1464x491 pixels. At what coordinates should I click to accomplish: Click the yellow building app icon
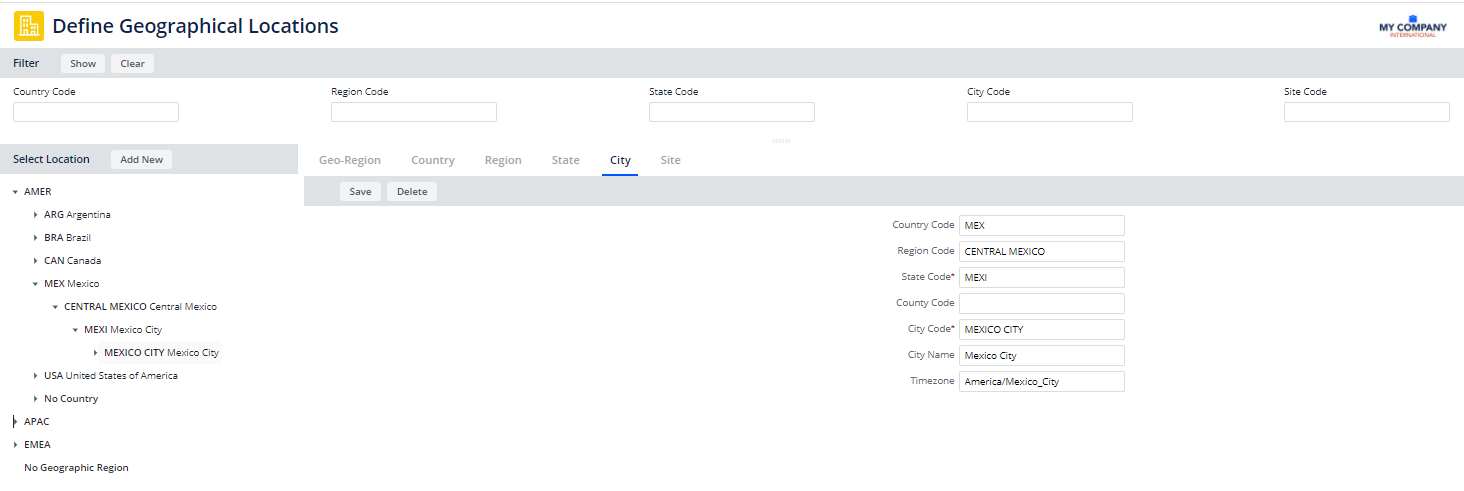click(x=28, y=26)
